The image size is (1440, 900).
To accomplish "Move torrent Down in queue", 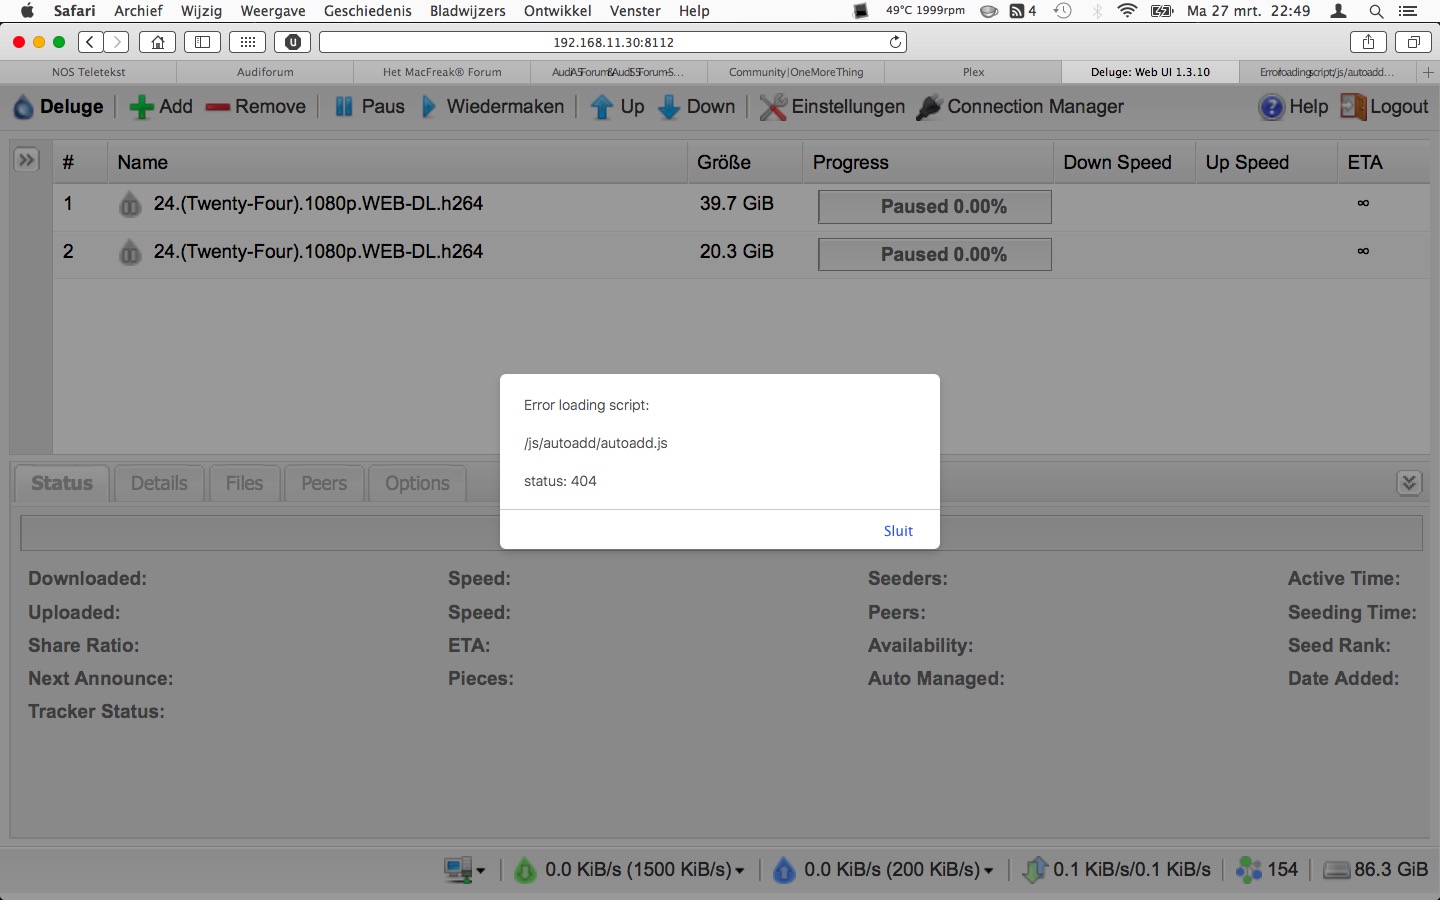I will 696,107.
